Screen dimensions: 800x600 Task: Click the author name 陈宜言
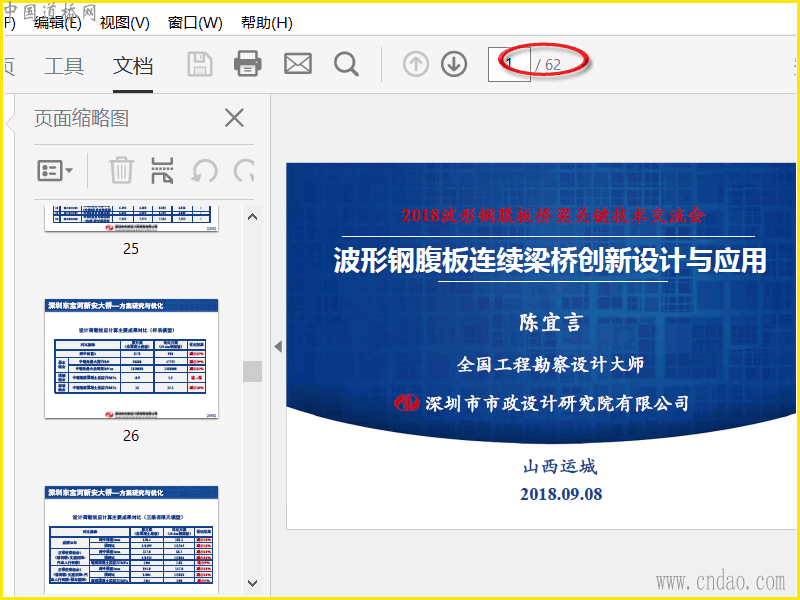point(551,322)
